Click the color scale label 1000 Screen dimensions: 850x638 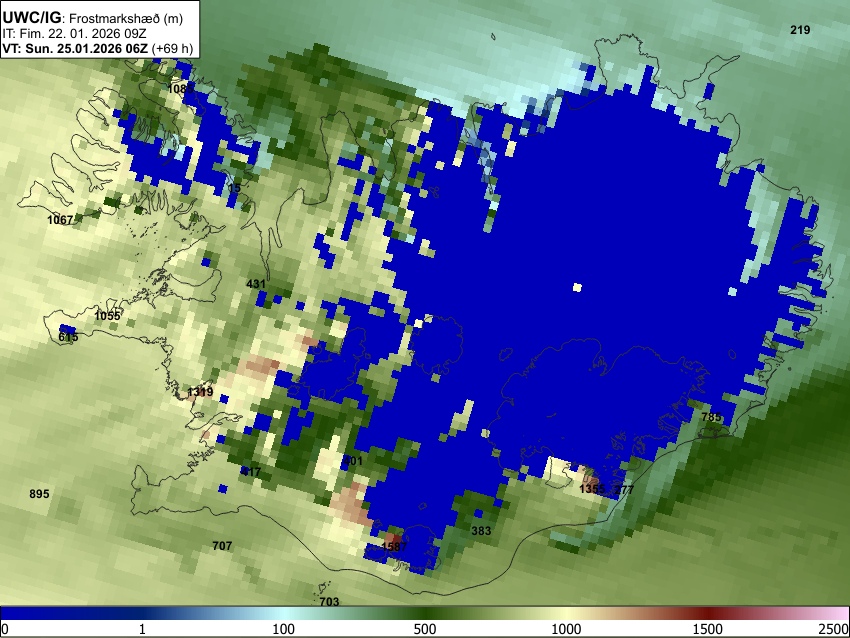[566, 629]
